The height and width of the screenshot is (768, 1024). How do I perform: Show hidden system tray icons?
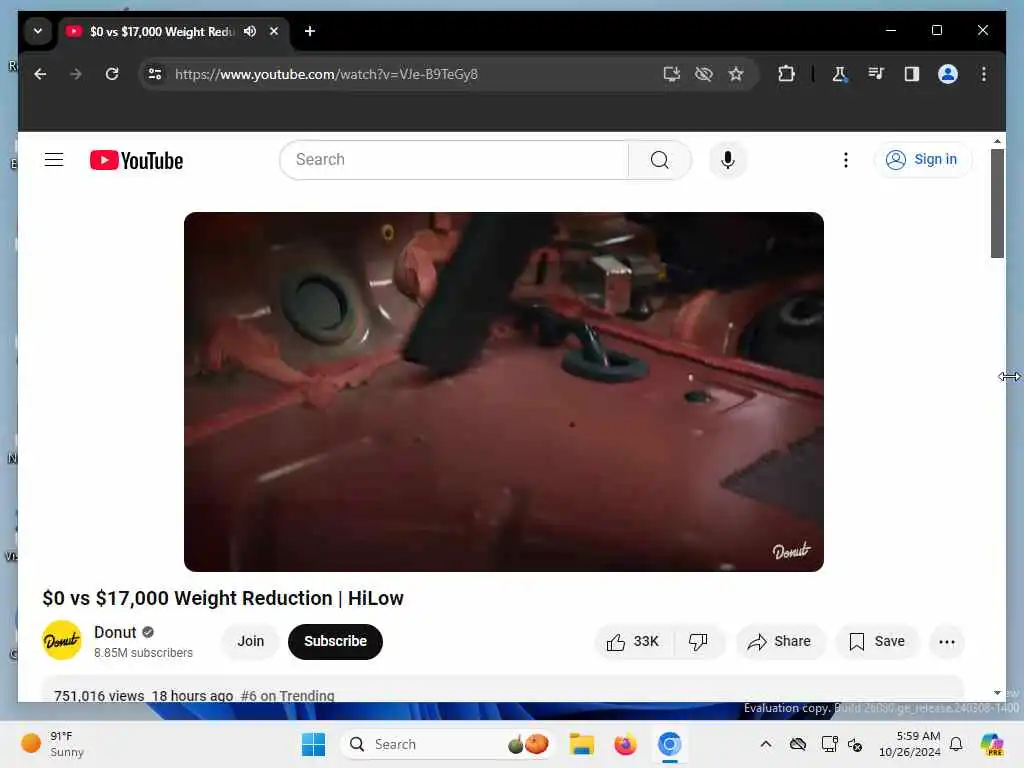coord(766,744)
